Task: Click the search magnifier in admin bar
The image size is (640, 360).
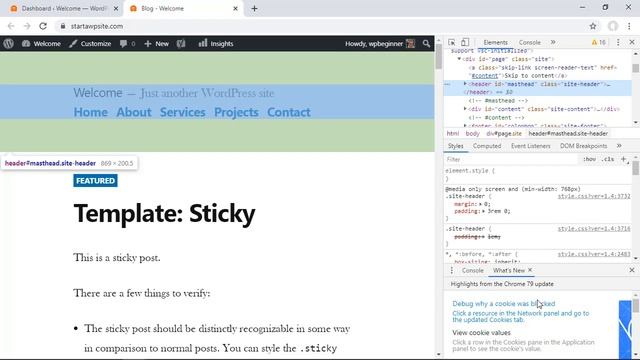Action: pos(426,44)
